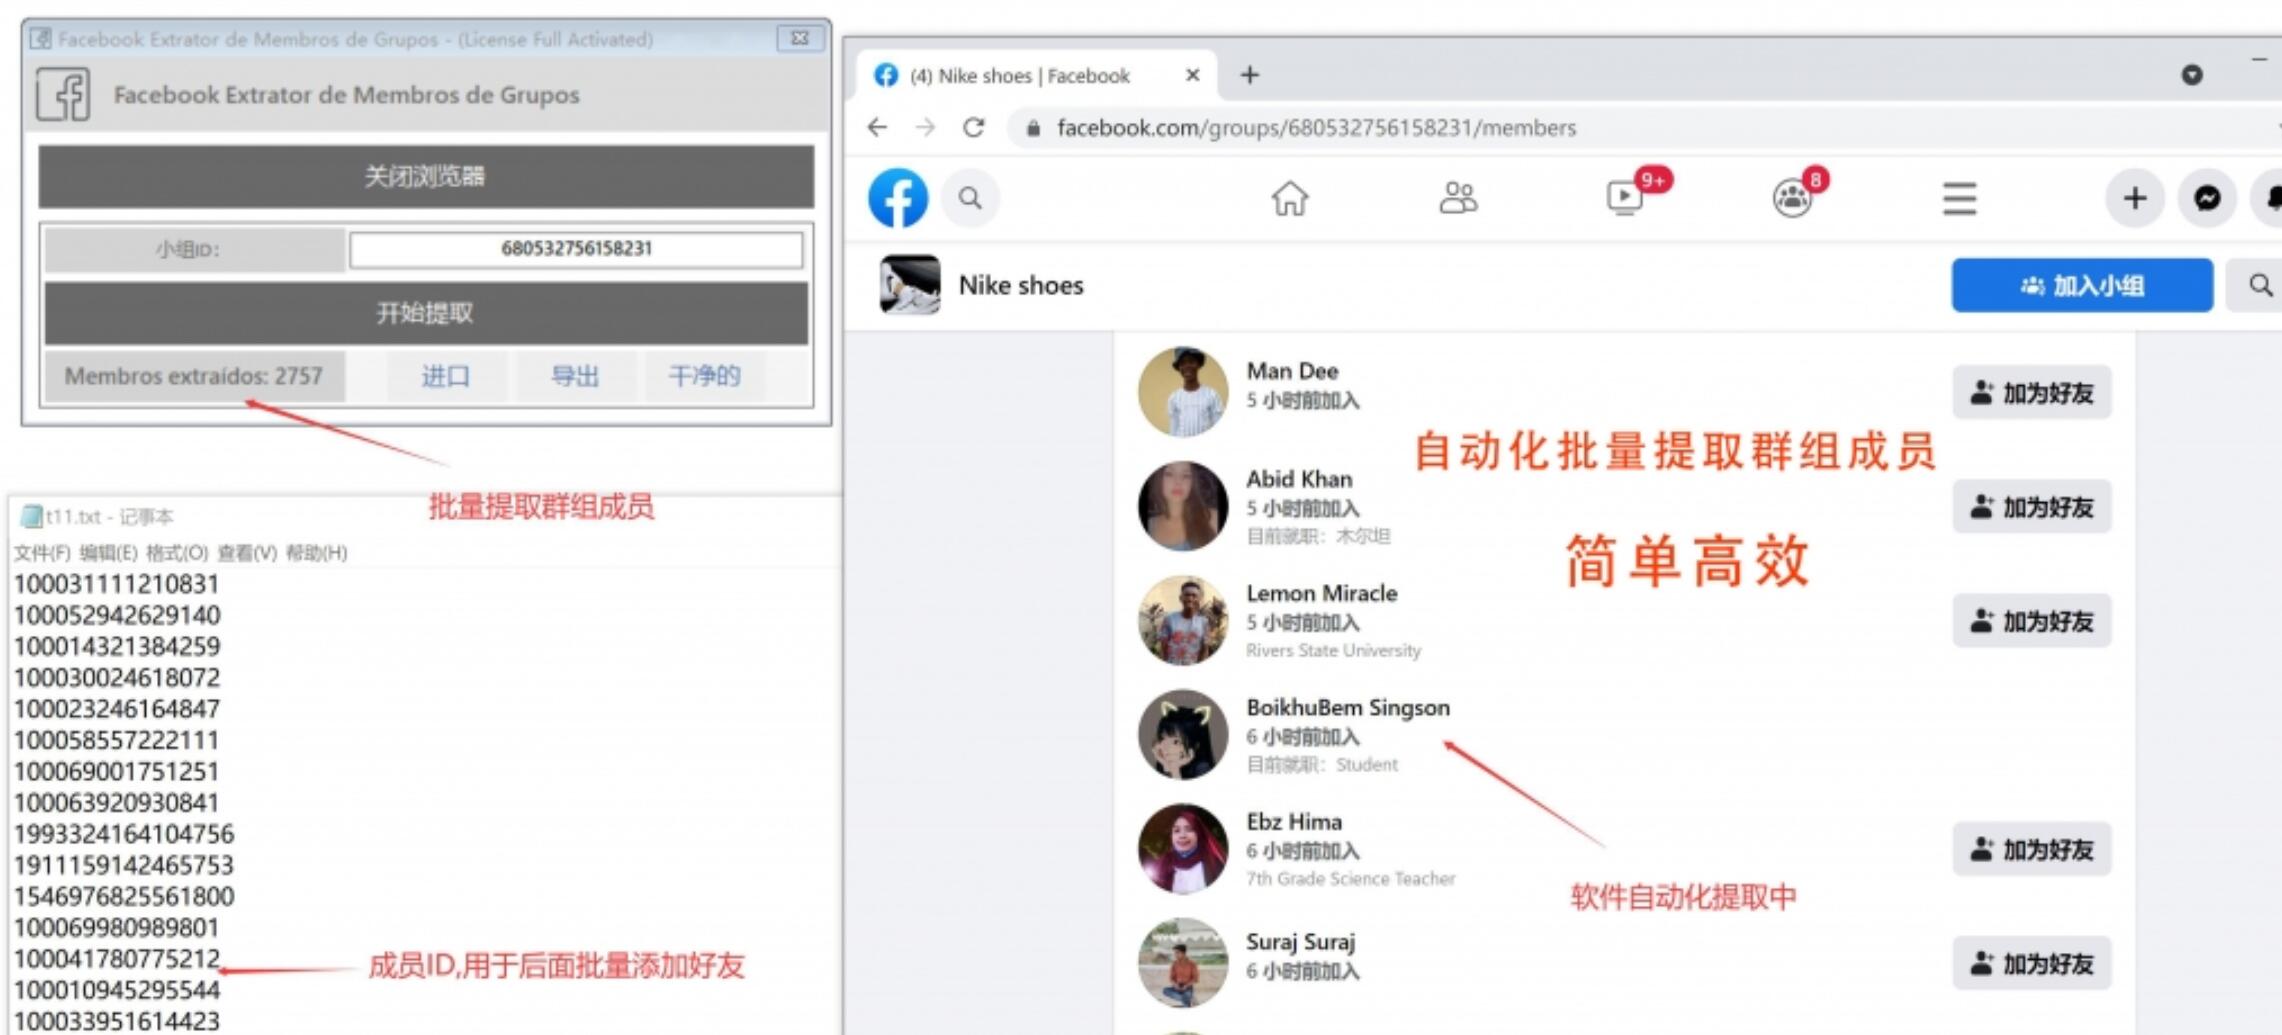Viewport: 2282px width, 1035px height.
Task: Click the 导出 export button
Action: (575, 376)
